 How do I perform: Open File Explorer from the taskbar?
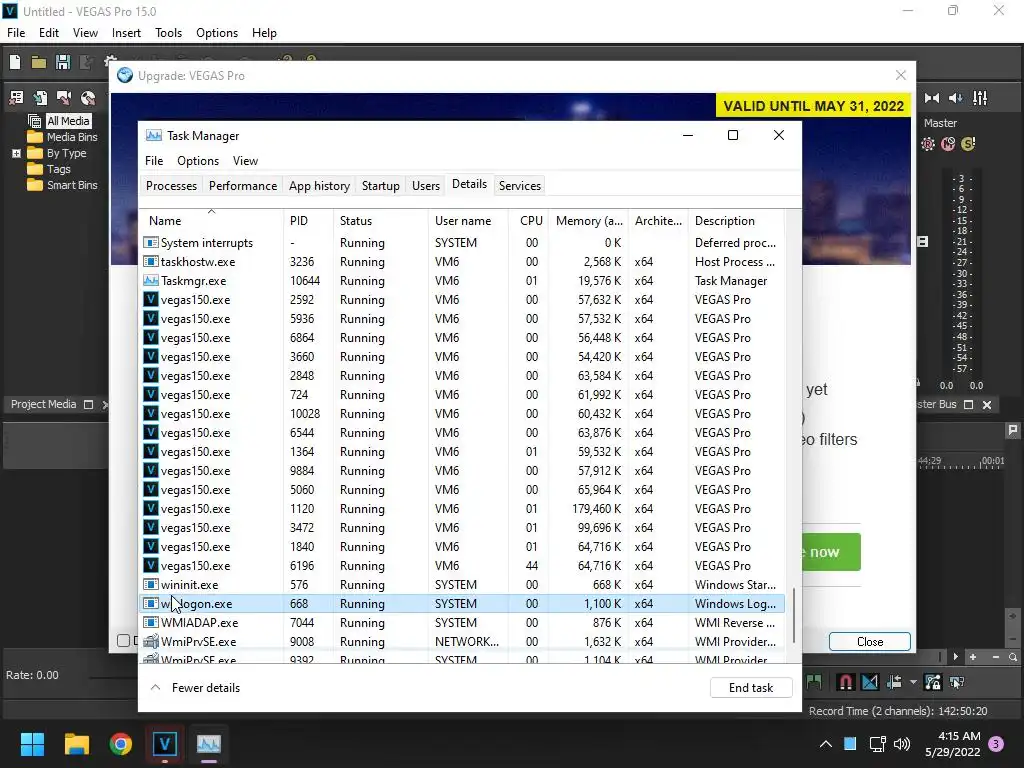tap(76, 744)
